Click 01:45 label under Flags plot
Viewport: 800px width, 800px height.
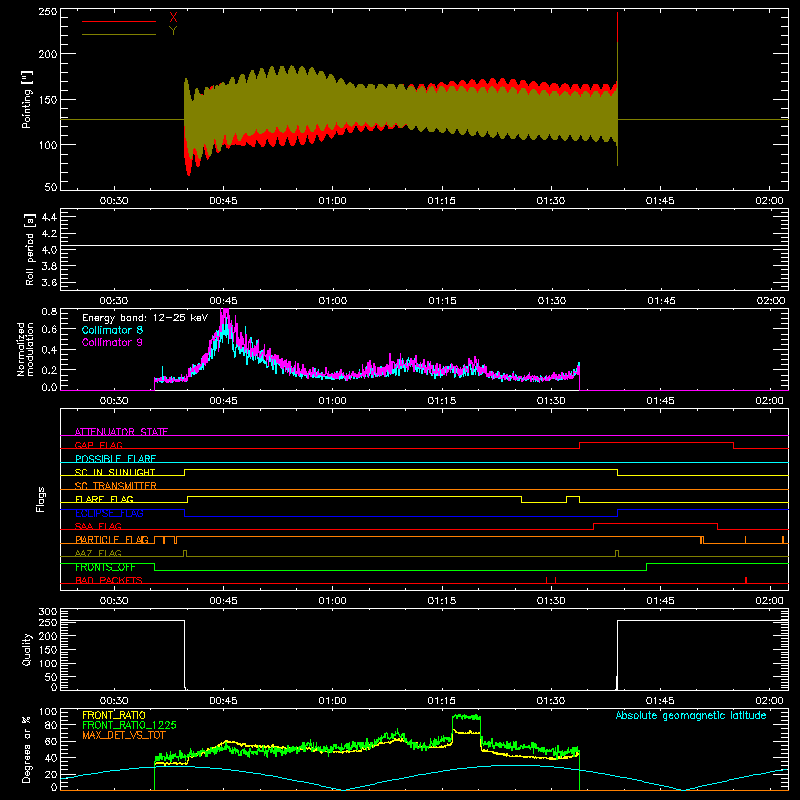coord(660,601)
